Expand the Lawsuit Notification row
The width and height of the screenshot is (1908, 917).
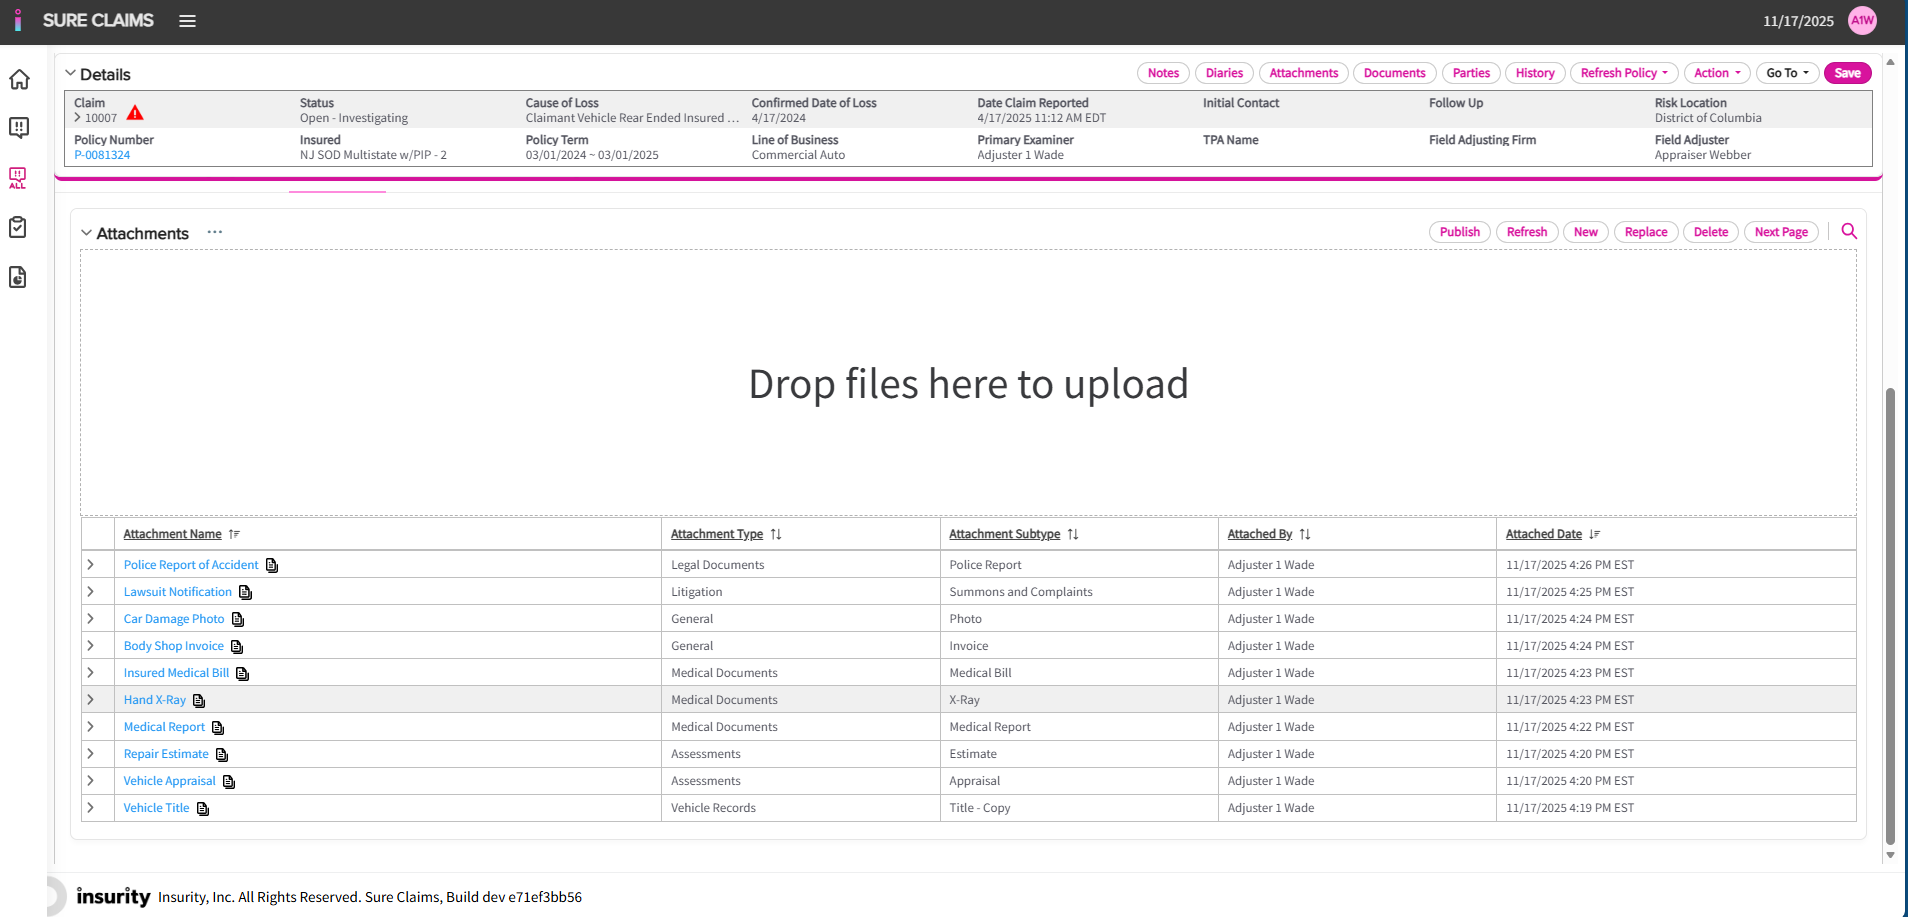pos(91,592)
